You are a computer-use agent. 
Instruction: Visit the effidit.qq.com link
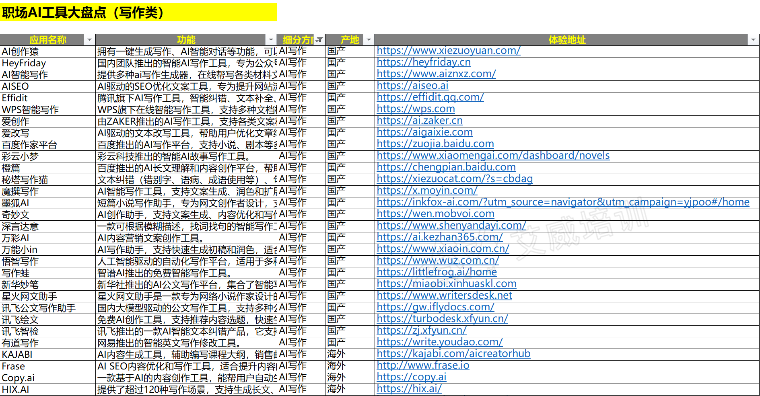[430, 97]
